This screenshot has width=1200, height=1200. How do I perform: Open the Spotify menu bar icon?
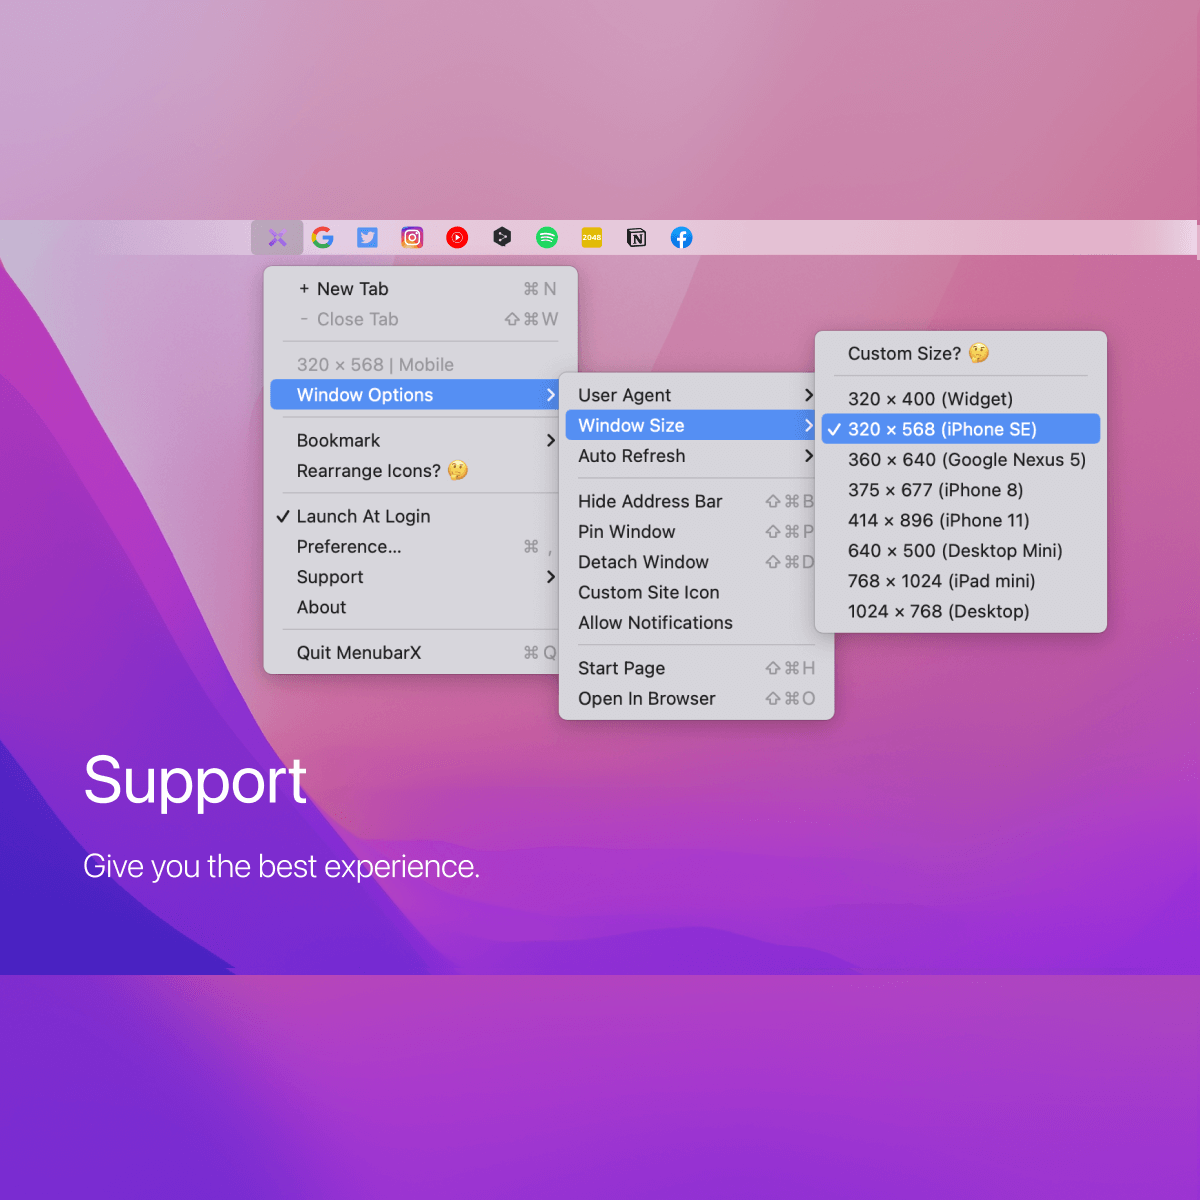[x=547, y=238]
